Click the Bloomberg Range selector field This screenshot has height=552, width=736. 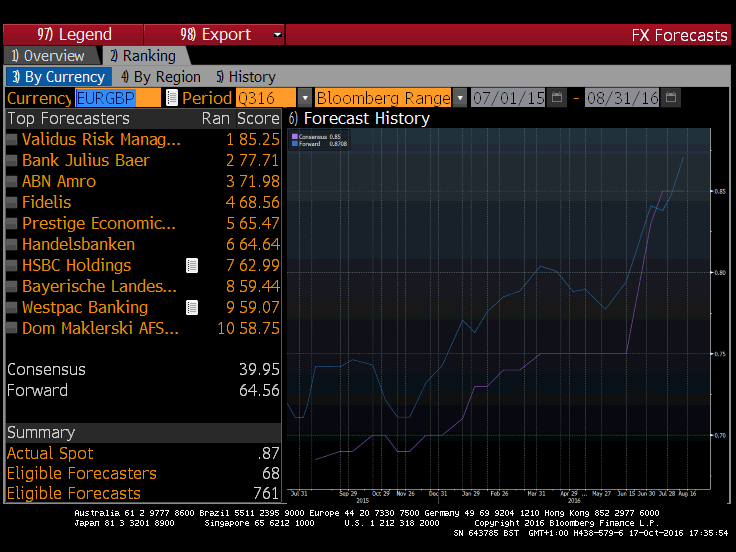tap(383, 98)
